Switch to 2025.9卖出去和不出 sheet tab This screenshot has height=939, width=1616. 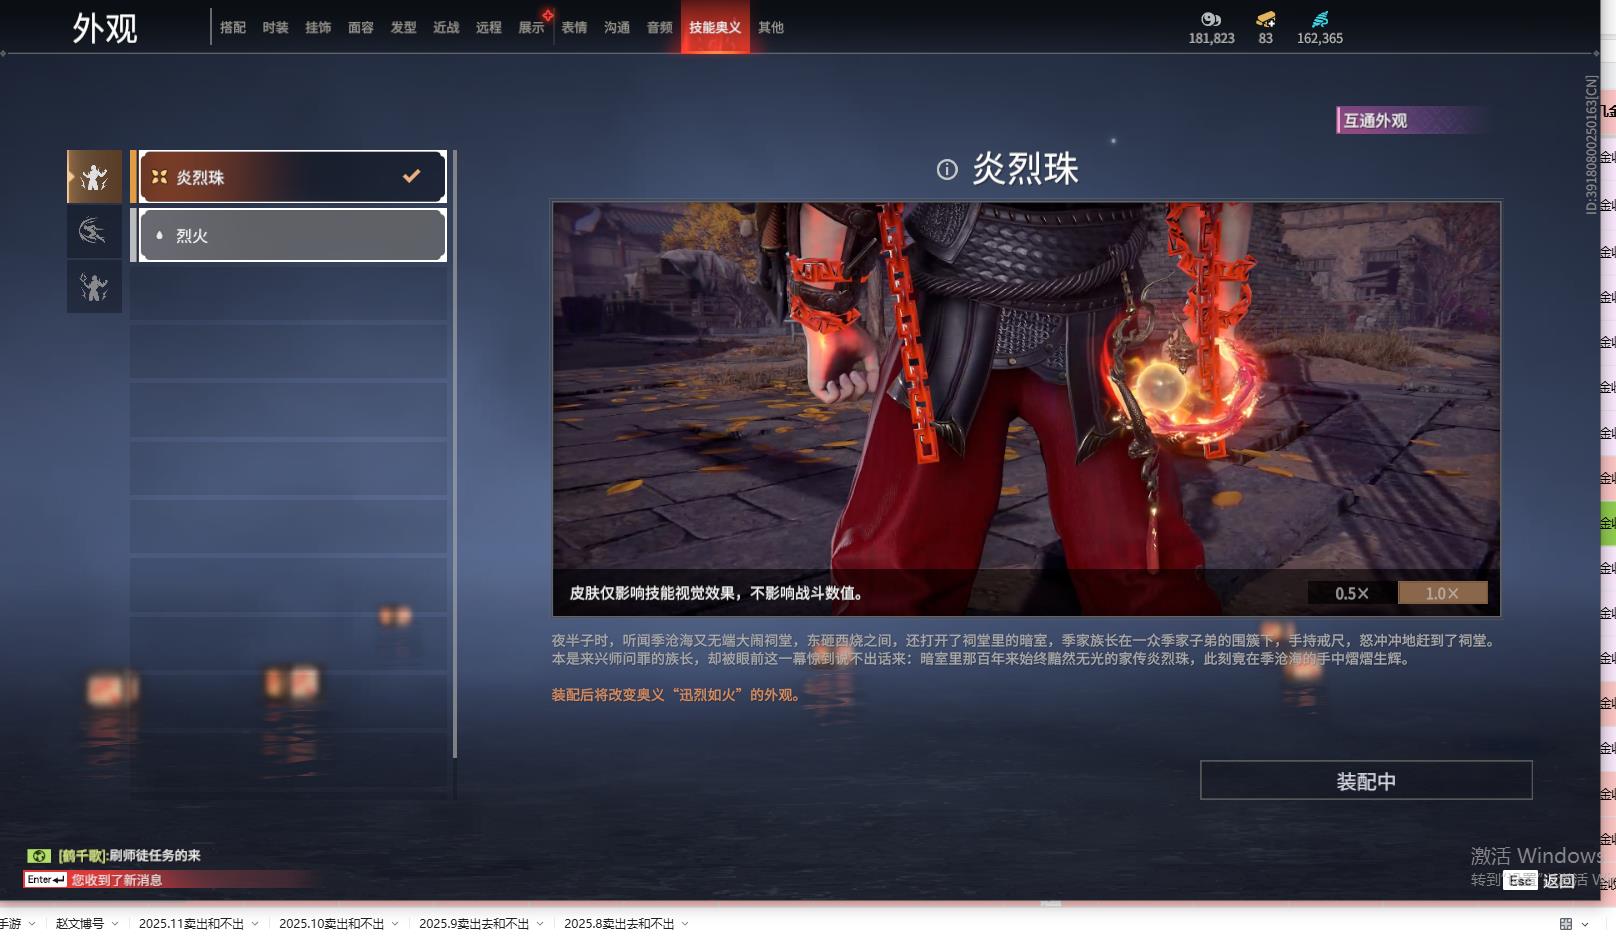(474, 924)
